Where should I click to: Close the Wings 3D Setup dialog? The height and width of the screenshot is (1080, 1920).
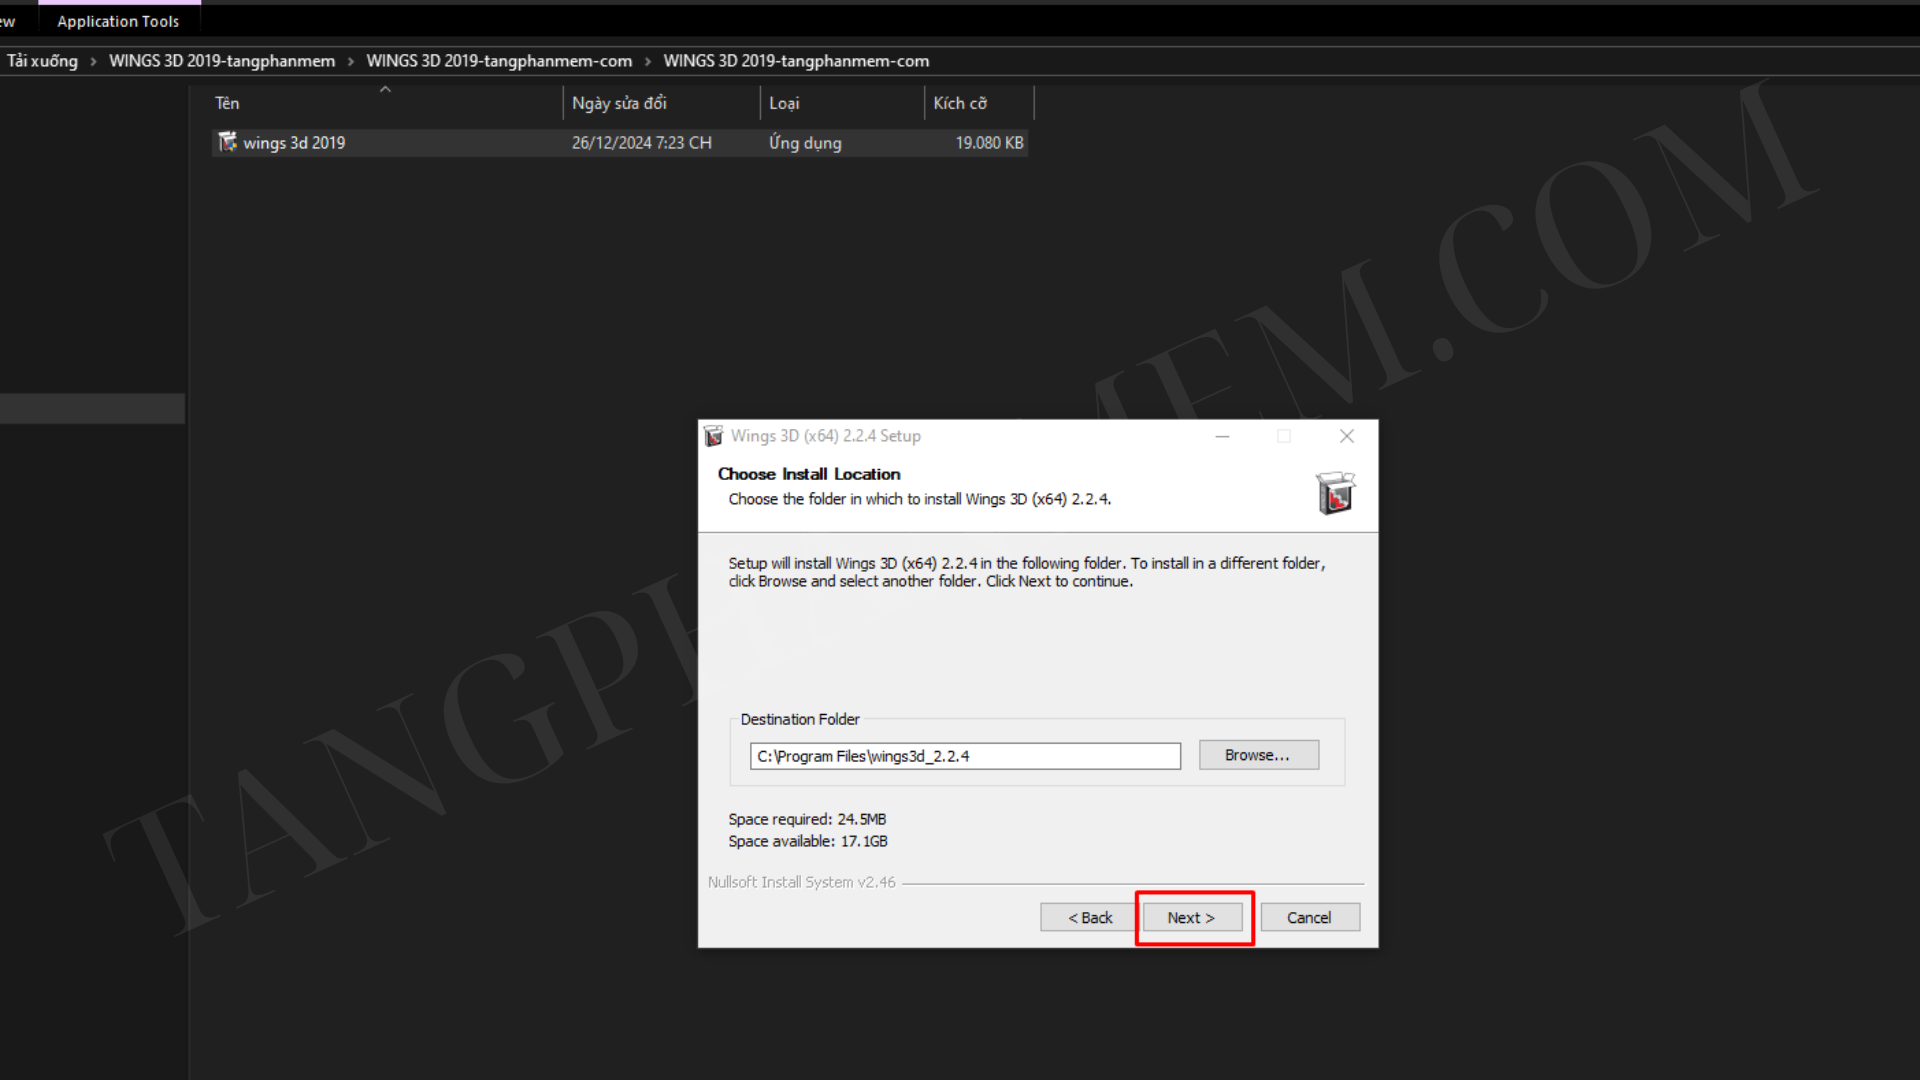(1346, 436)
